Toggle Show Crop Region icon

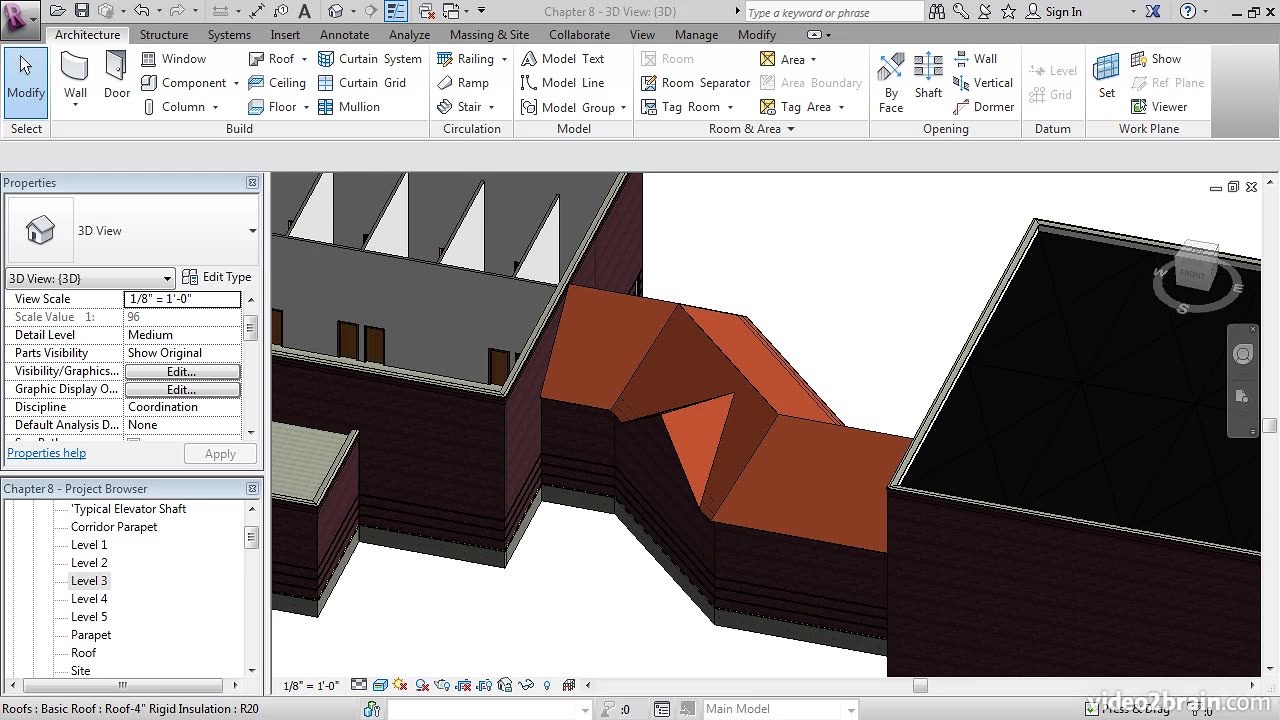483,685
